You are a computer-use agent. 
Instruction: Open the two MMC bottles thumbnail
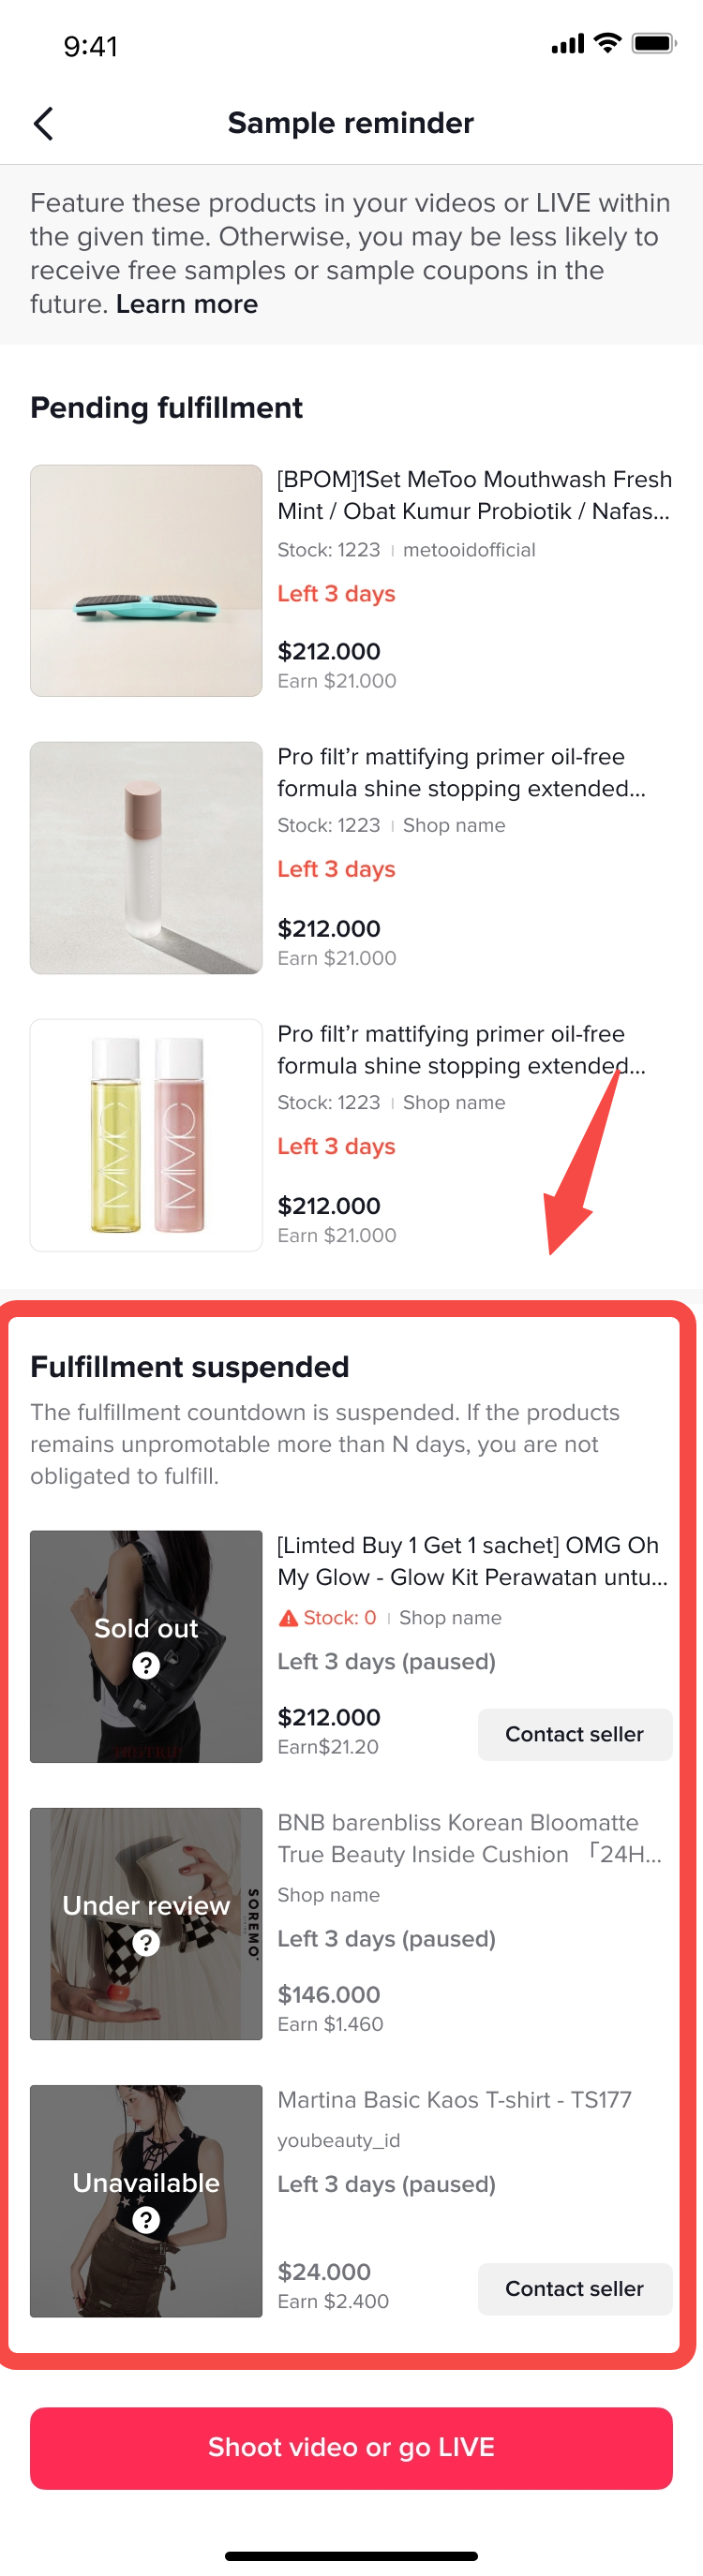[146, 1134]
